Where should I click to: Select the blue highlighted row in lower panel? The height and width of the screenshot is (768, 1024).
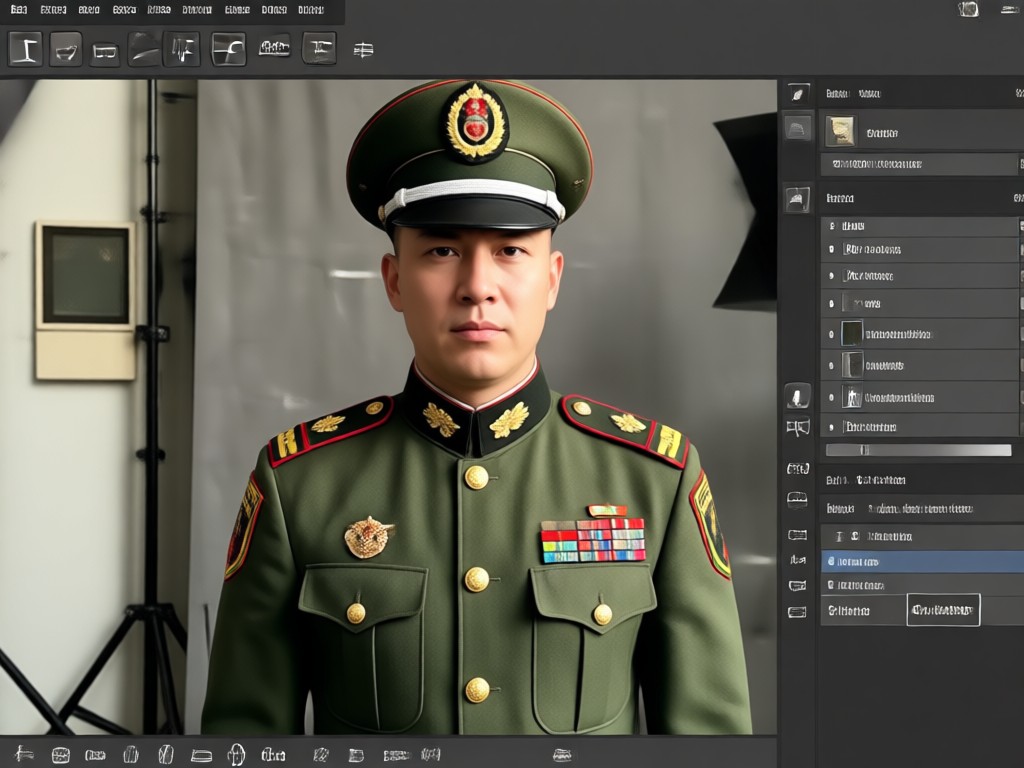click(922, 562)
